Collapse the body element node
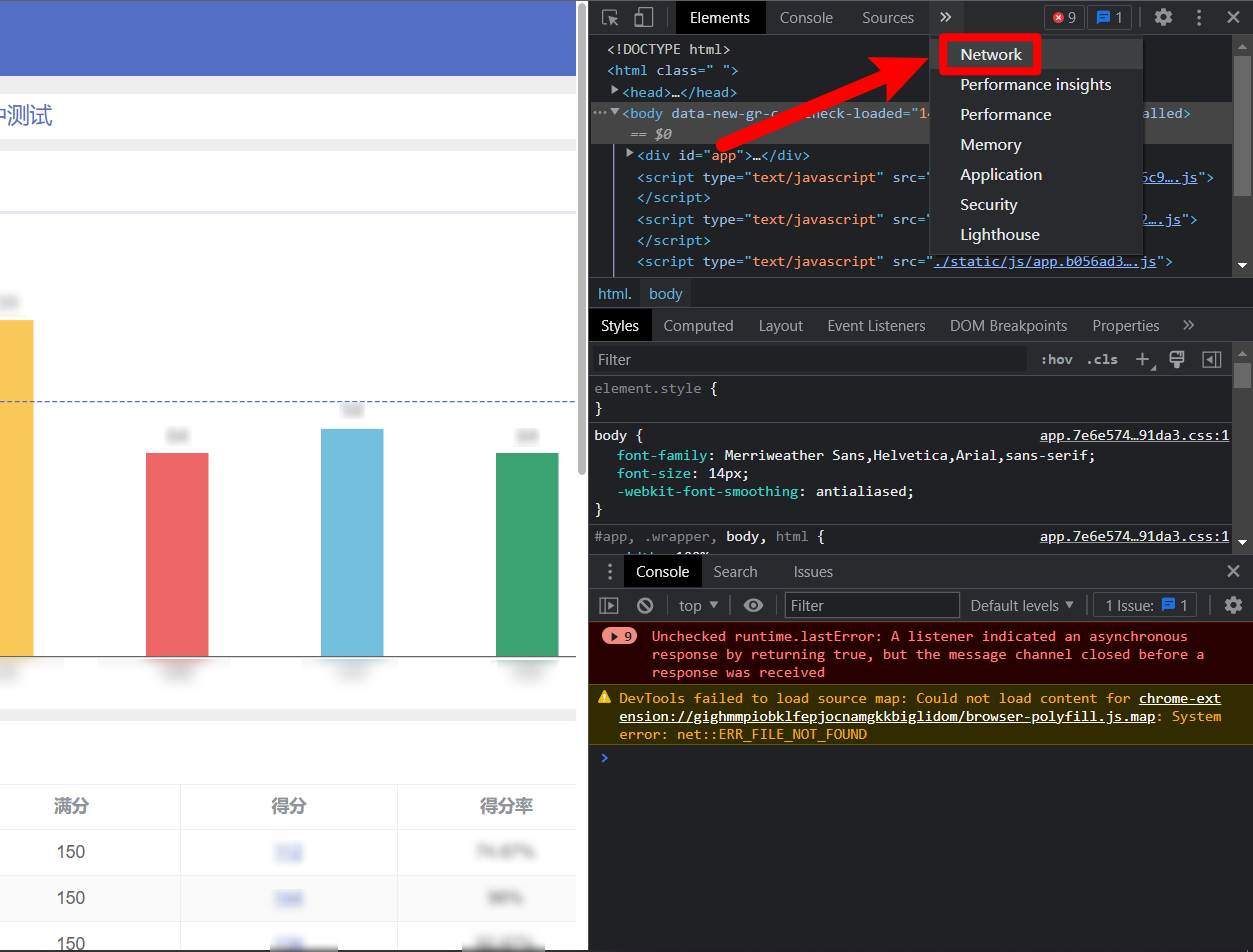 pyautogui.click(x=615, y=113)
